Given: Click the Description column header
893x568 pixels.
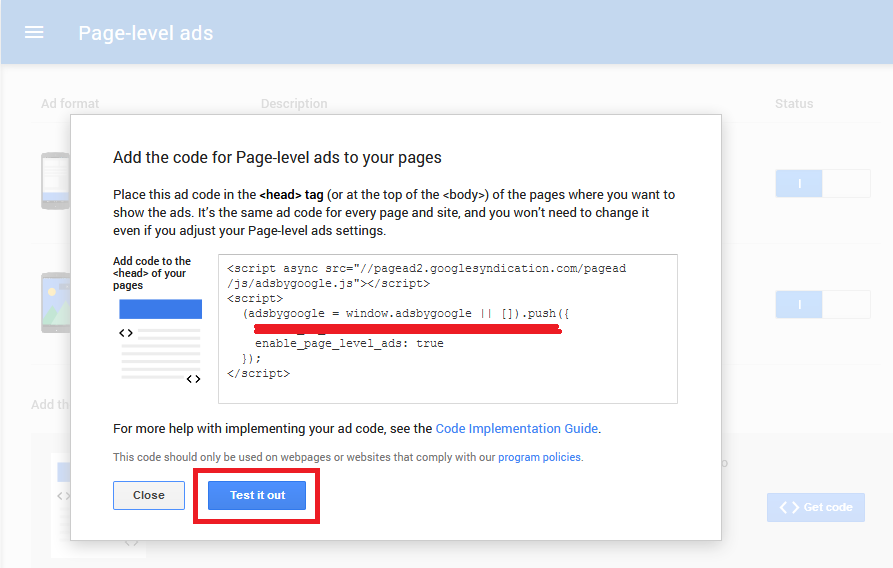Looking at the screenshot, I should pos(294,104).
